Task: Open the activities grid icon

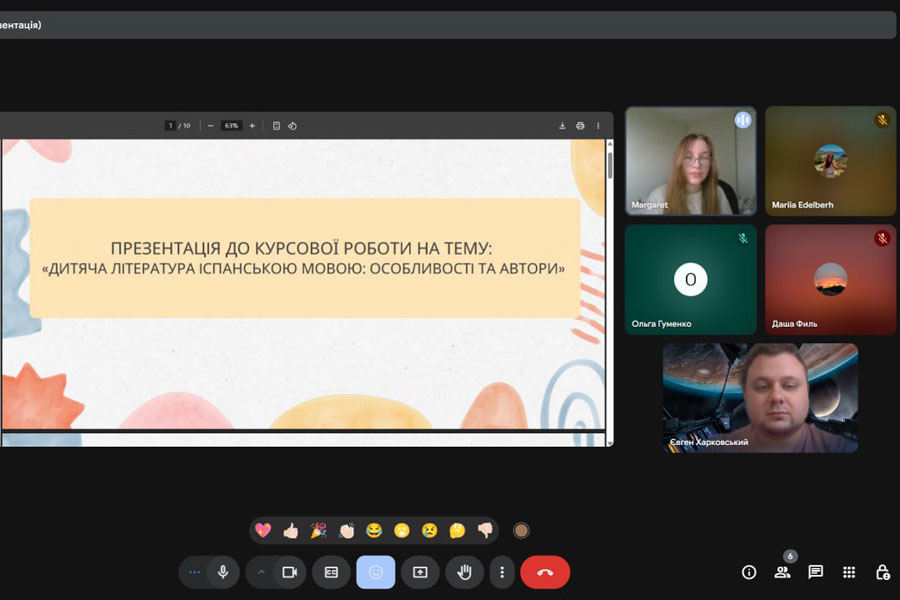Action: pos(849,572)
